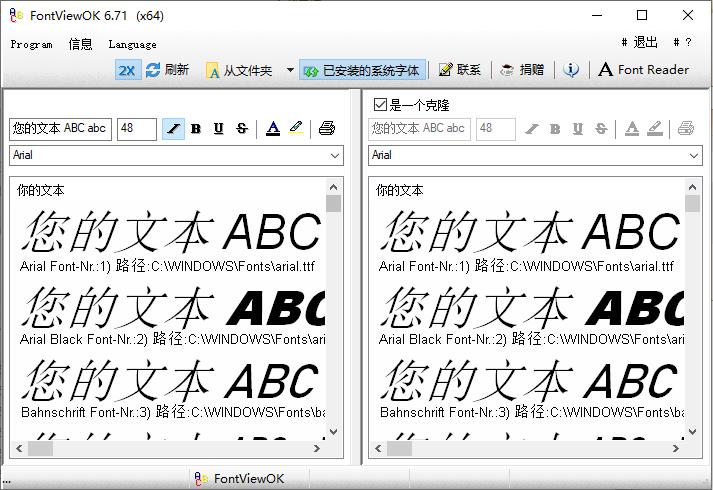The height and width of the screenshot is (490, 713).
Task: Click the print icon in left pane
Action: (326, 129)
